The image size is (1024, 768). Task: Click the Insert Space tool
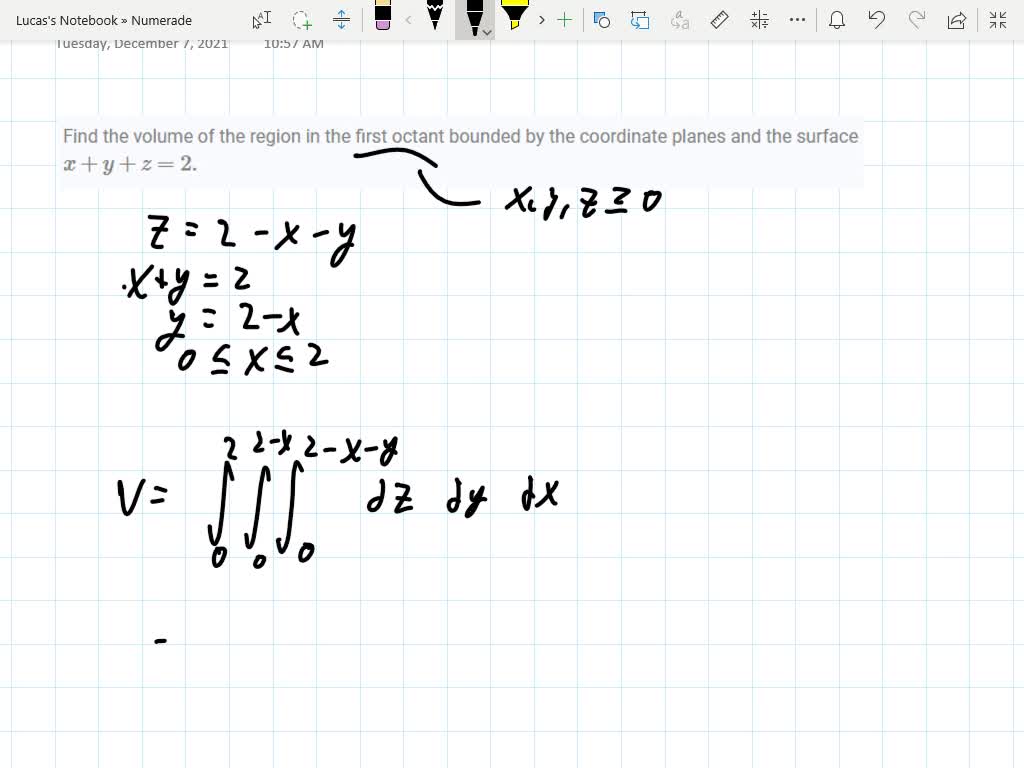[x=341, y=20]
